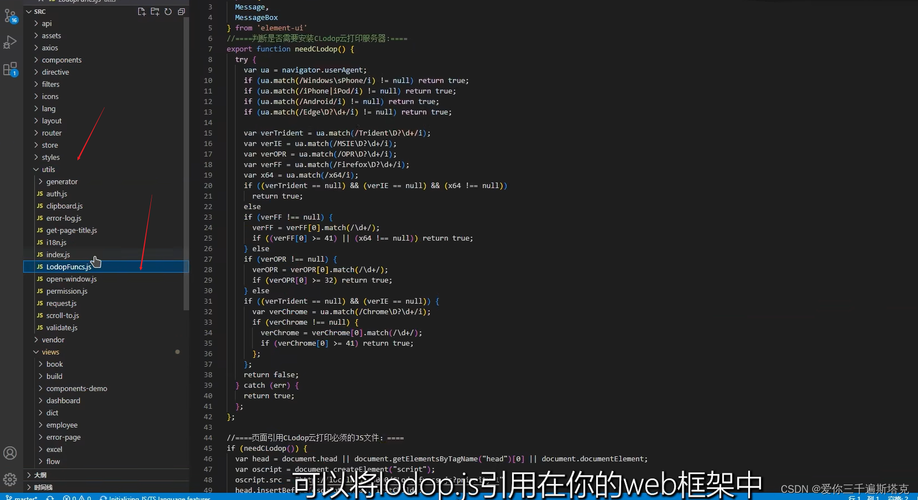Expand the lang folder
This screenshot has width=918, height=500.
(106, 109)
